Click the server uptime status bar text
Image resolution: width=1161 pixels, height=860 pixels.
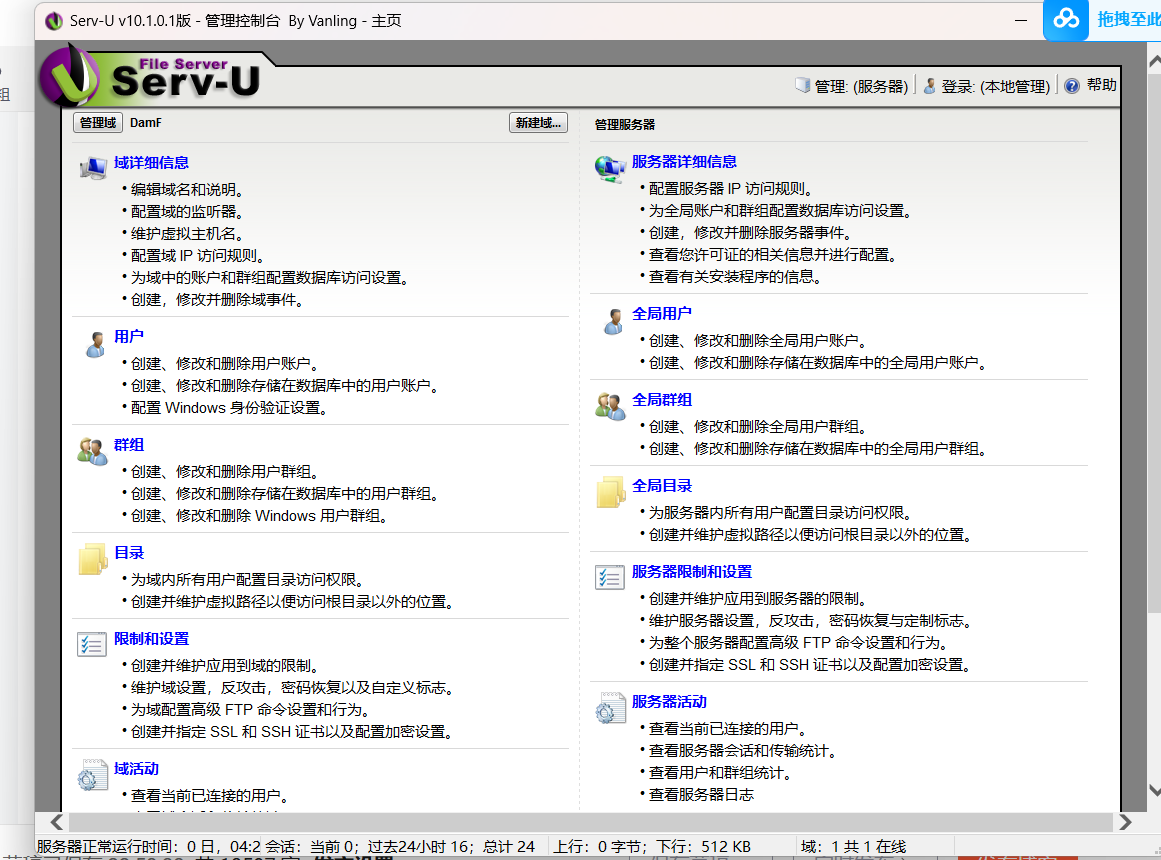tap(149, 847)
